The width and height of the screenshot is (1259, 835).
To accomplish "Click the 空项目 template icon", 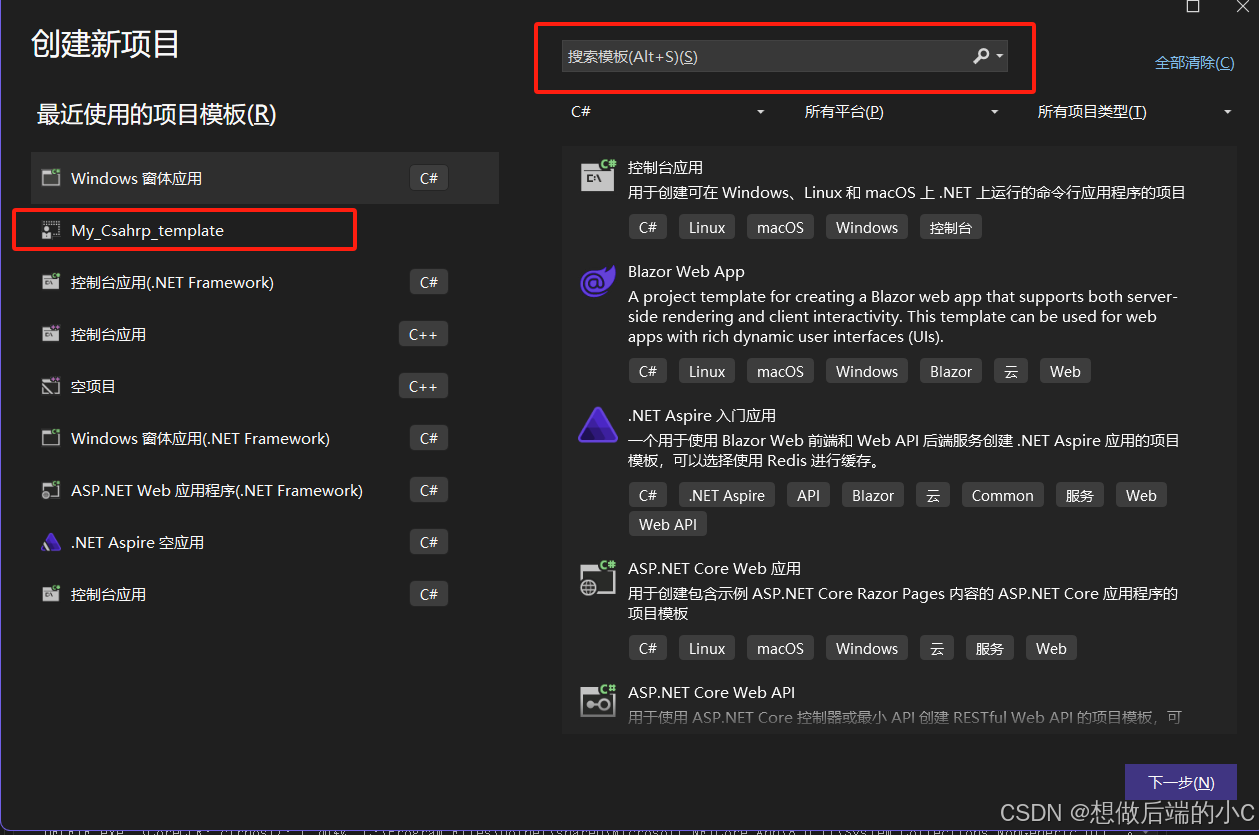I will point(51,386).
